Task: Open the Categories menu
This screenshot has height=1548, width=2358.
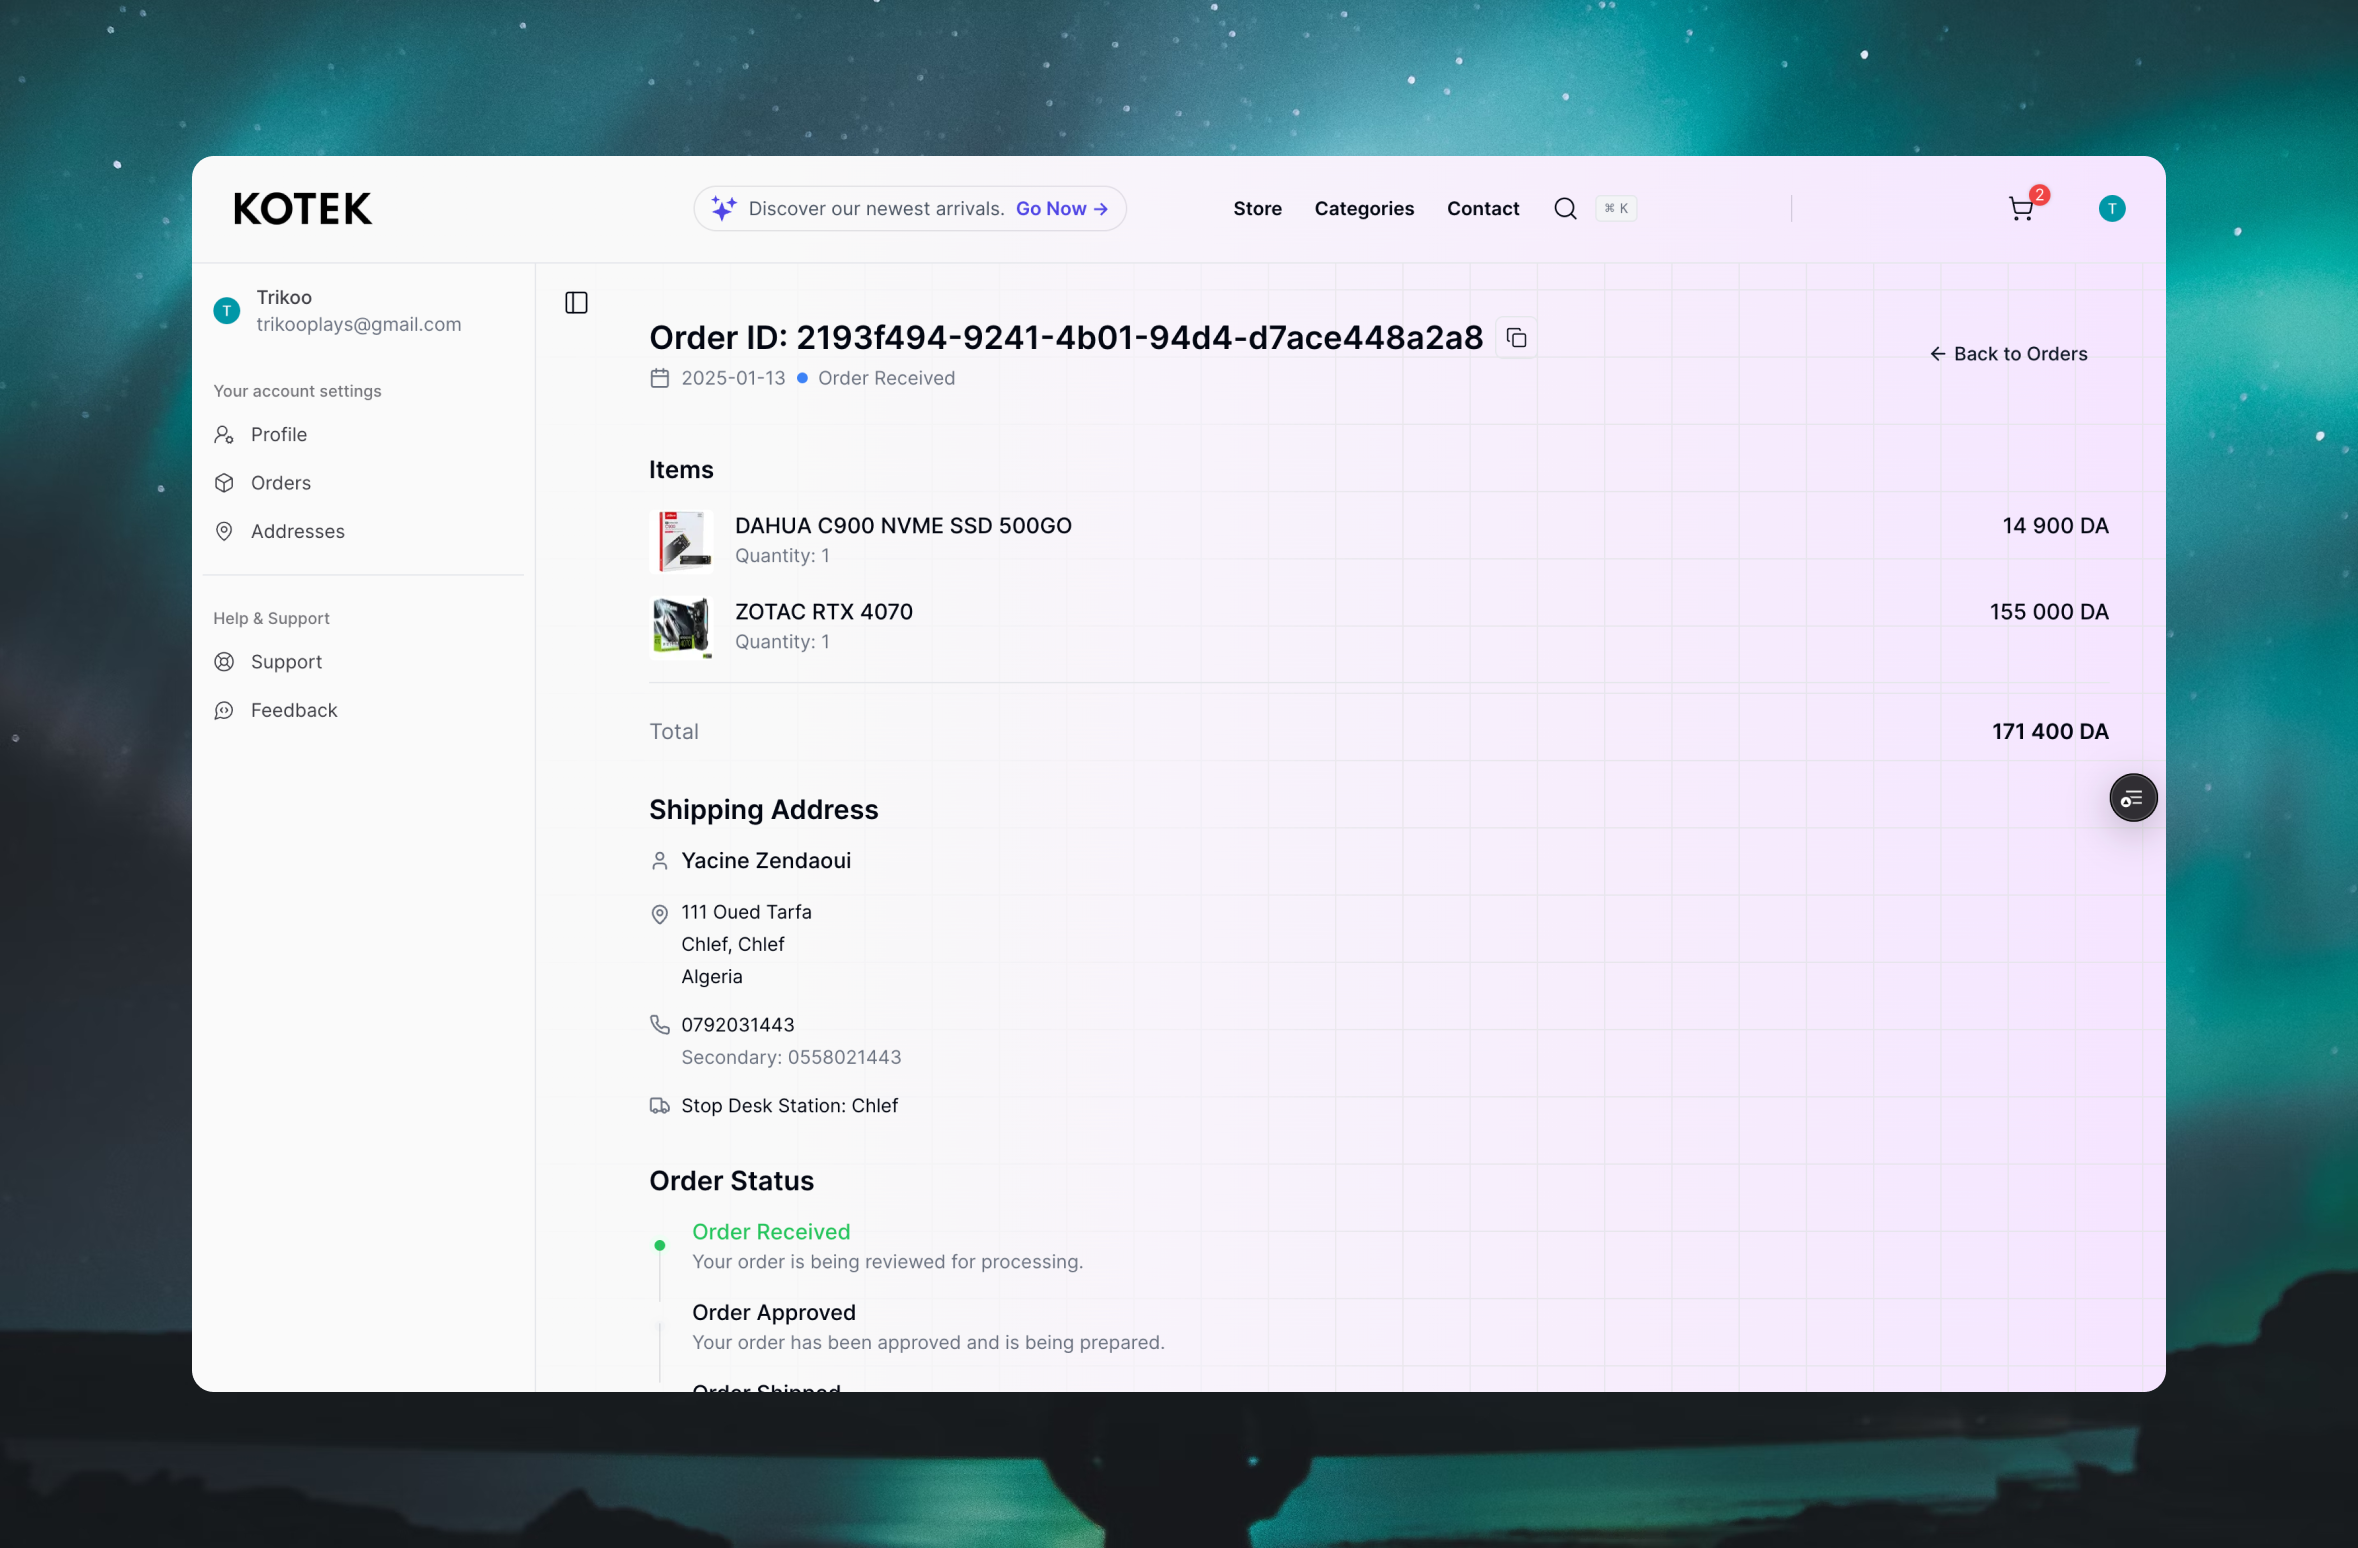Action: click(x=1364, y=208)
